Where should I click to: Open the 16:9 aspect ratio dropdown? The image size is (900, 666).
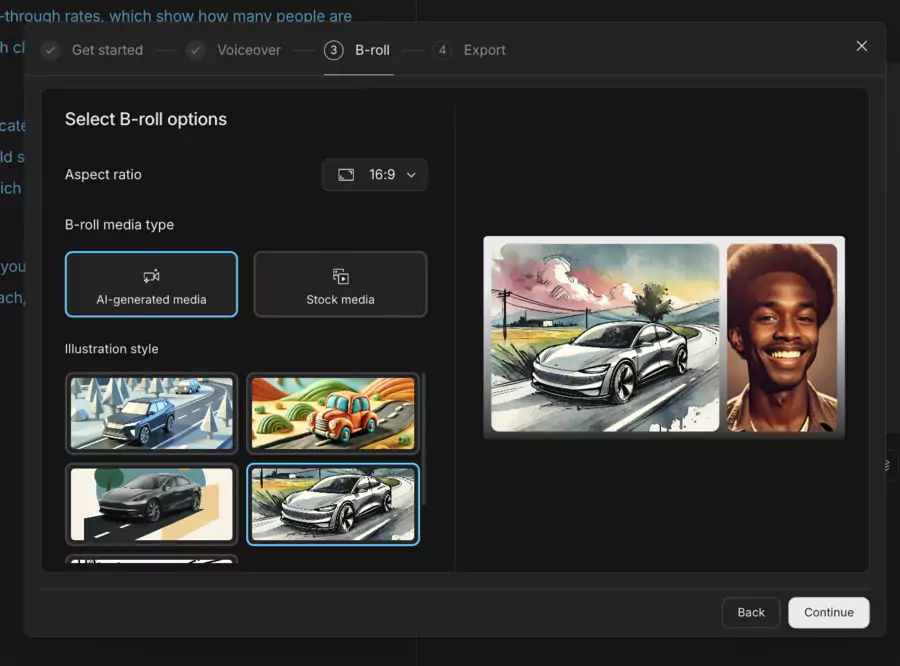(x=374, y=174)
